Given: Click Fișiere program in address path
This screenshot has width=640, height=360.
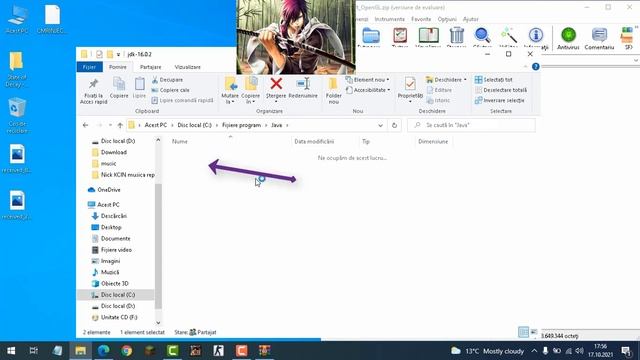Looking at the screenshot, I should click(x=241, y=125).
